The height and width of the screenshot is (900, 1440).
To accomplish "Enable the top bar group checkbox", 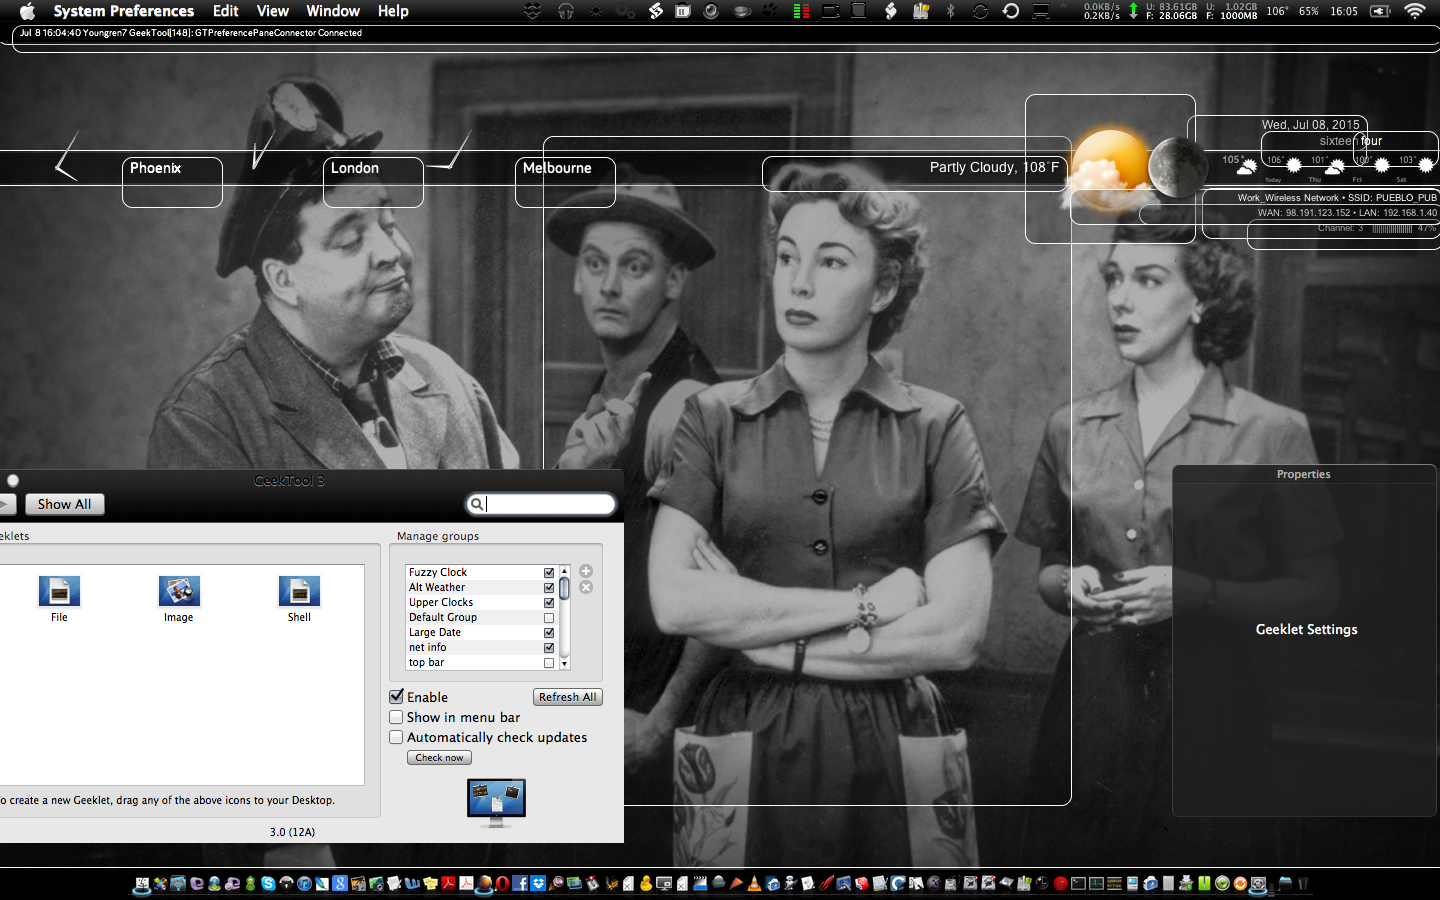I will (549, 663).
